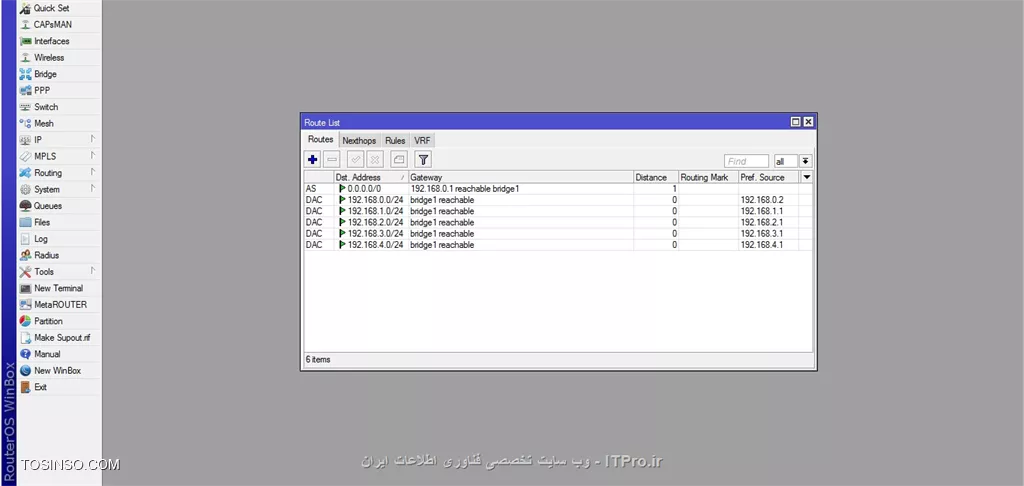Switch to the Rules tab
This screenshot has height=486, width=1024.
[395, 140]
